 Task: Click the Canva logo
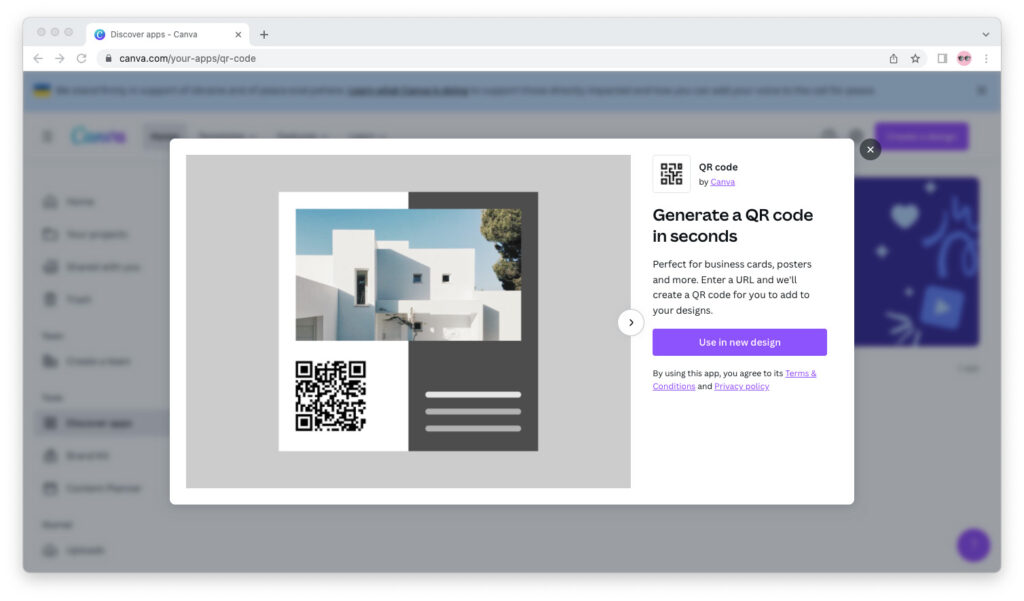(x=99, y=136)
